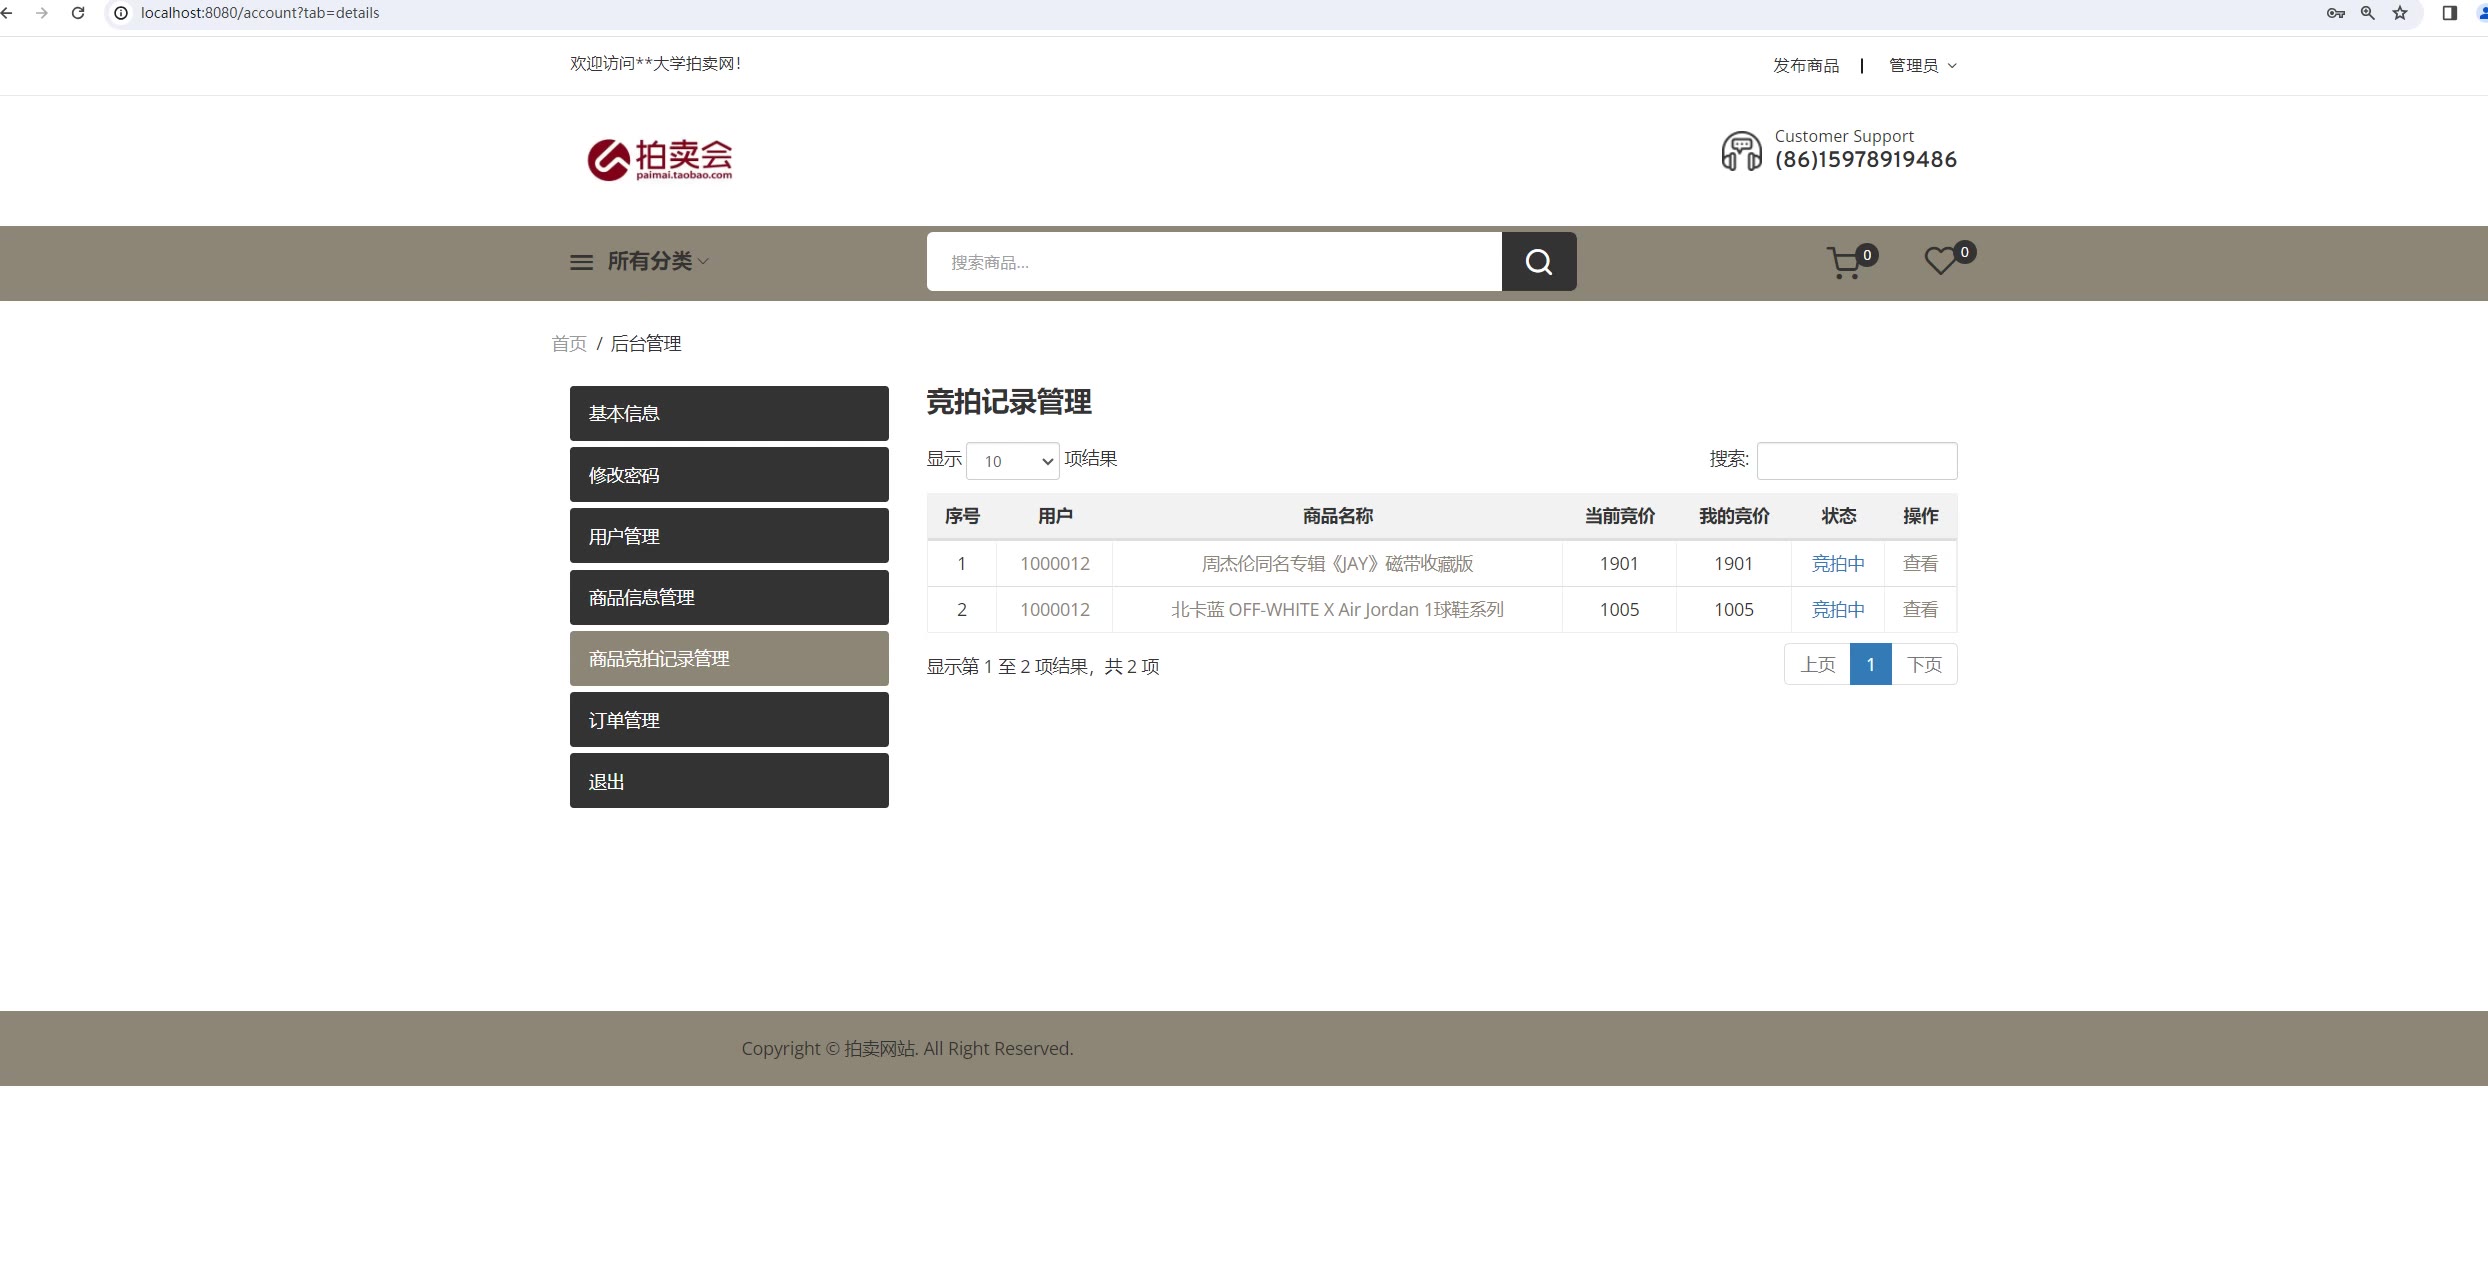Click the customer support headset icon
Image resolution: width=2488 pixels, height=1280 pixels.
click(1740, 151)
